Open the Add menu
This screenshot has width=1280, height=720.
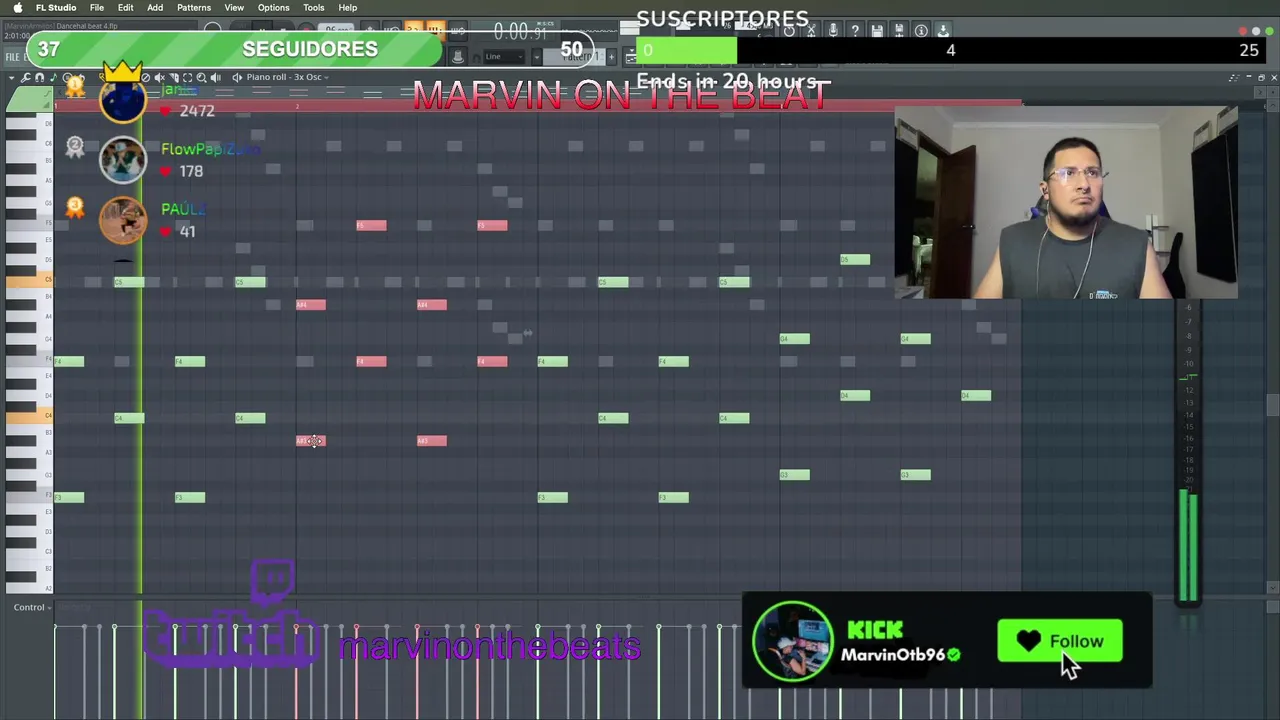coord(155,8)
